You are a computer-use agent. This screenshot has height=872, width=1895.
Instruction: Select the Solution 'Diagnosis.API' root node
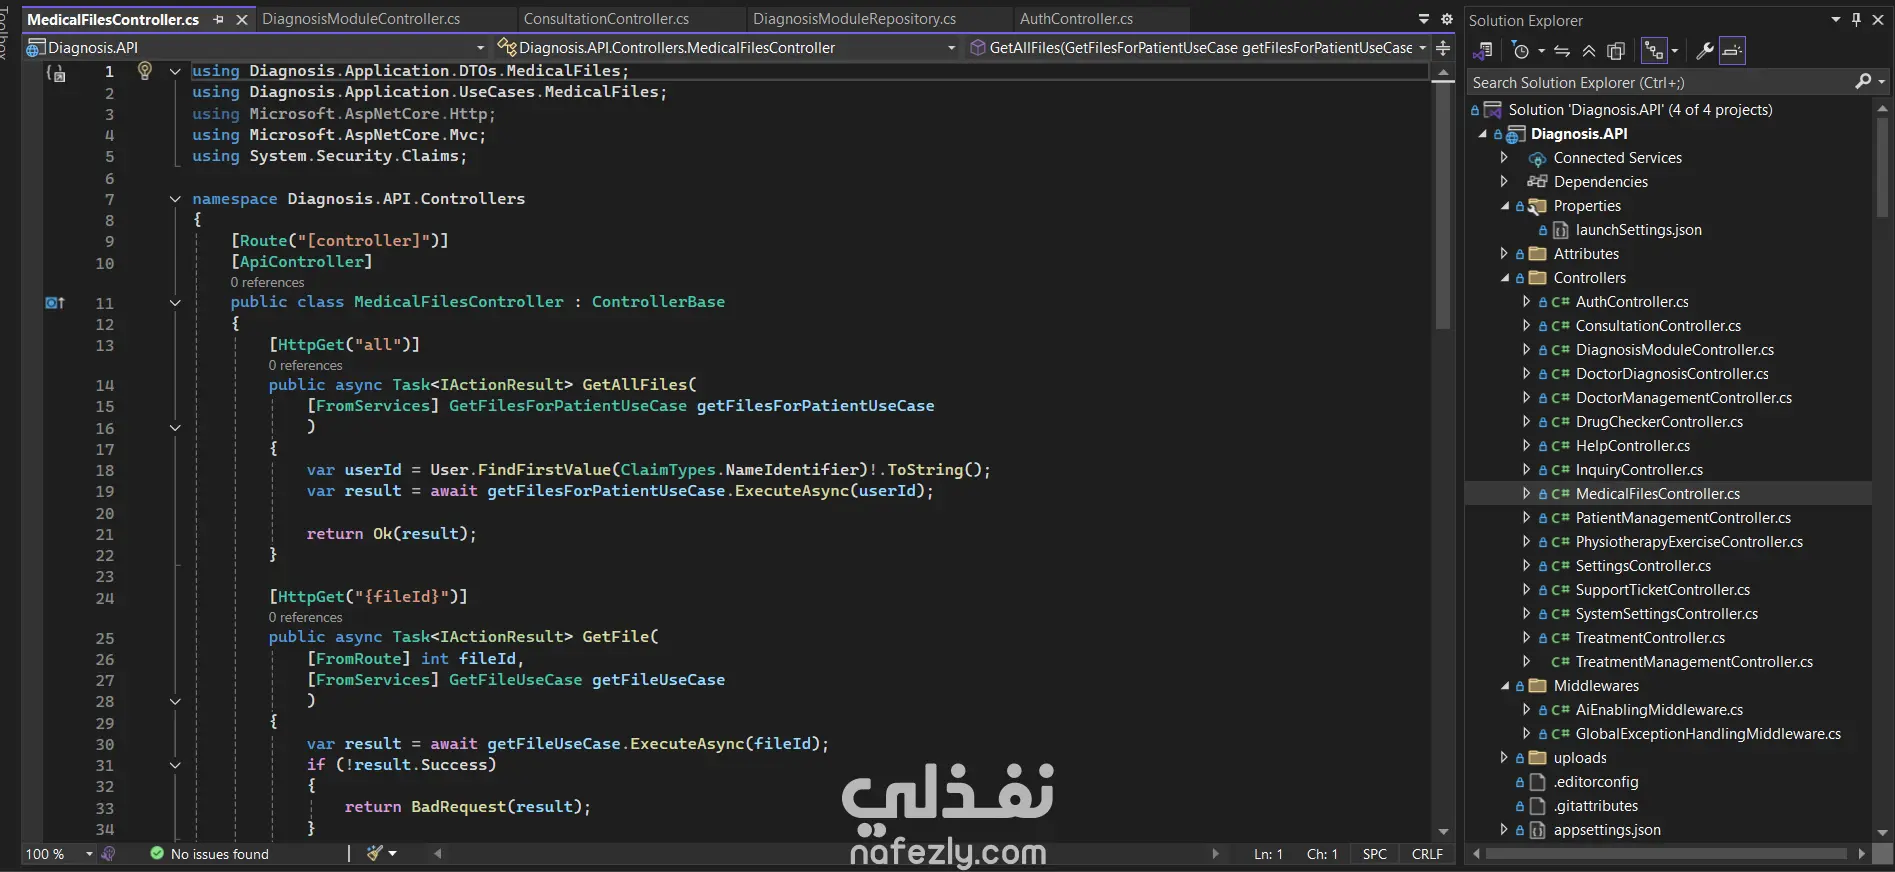coord(1640,110)
